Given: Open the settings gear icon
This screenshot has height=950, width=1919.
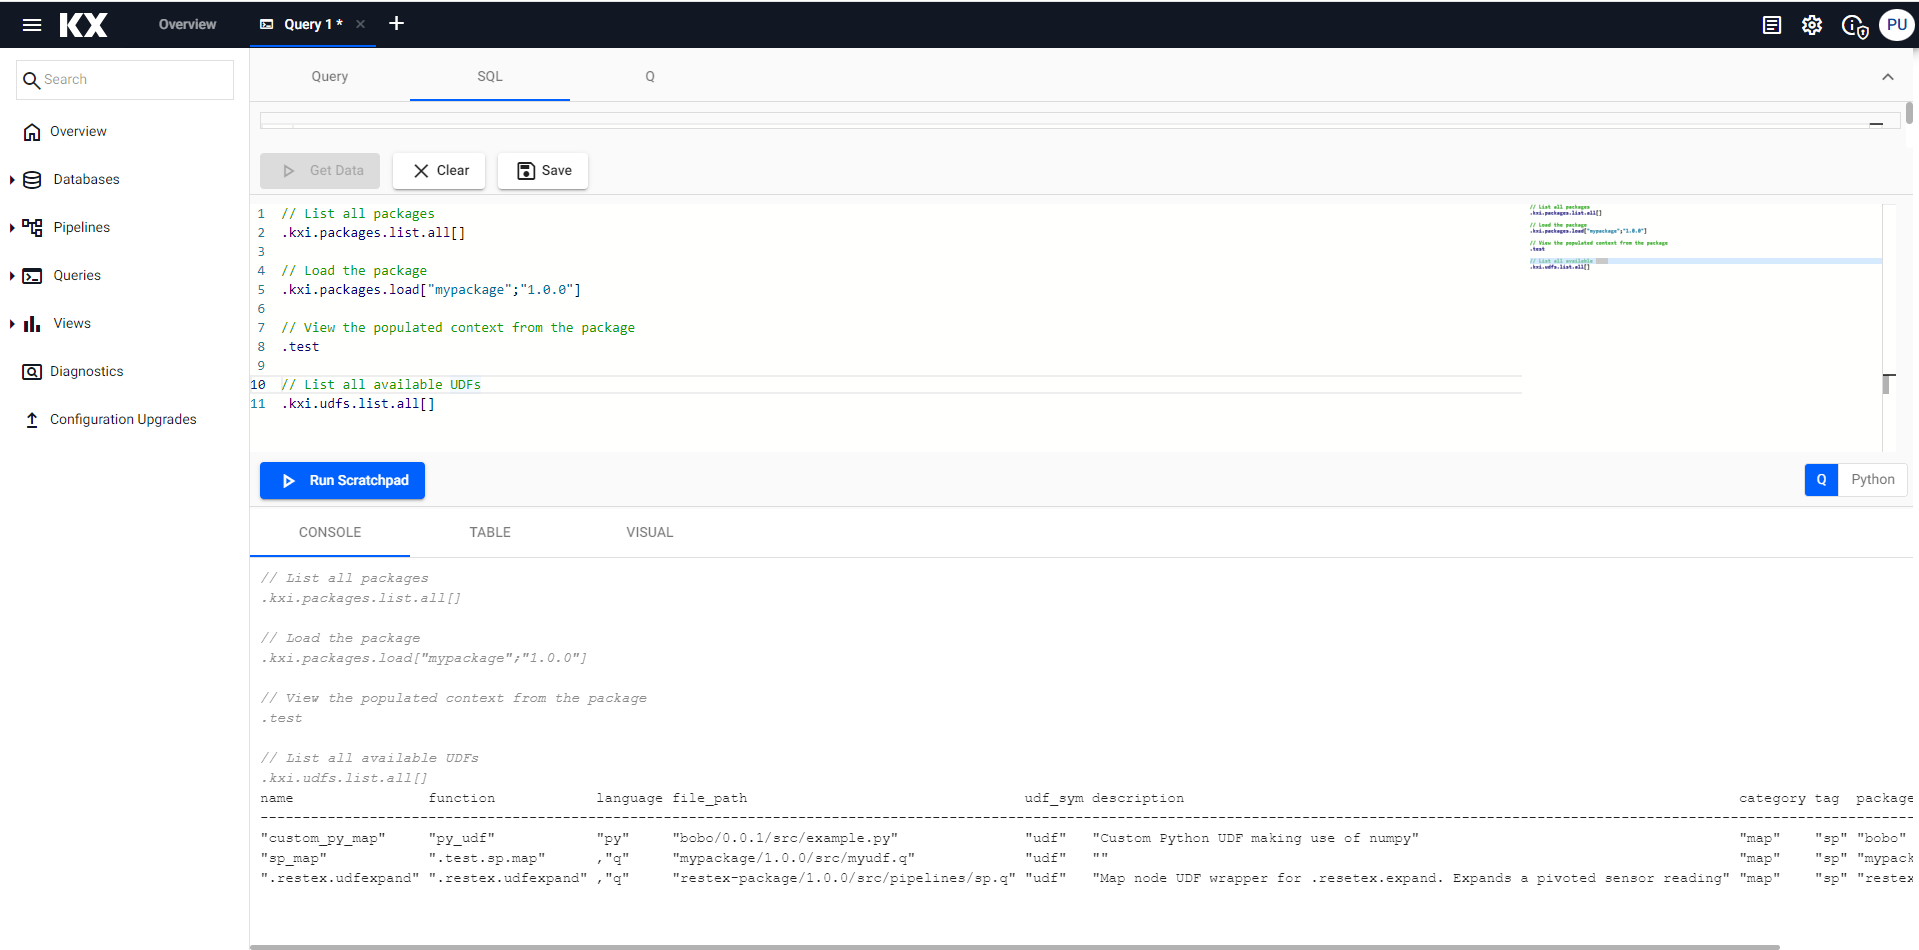Looking at the screenshot, I should (1812, 25).
